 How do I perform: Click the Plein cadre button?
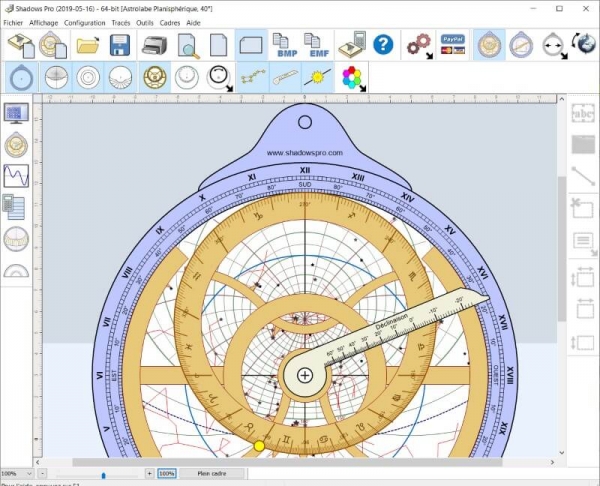tap(214, 473)
